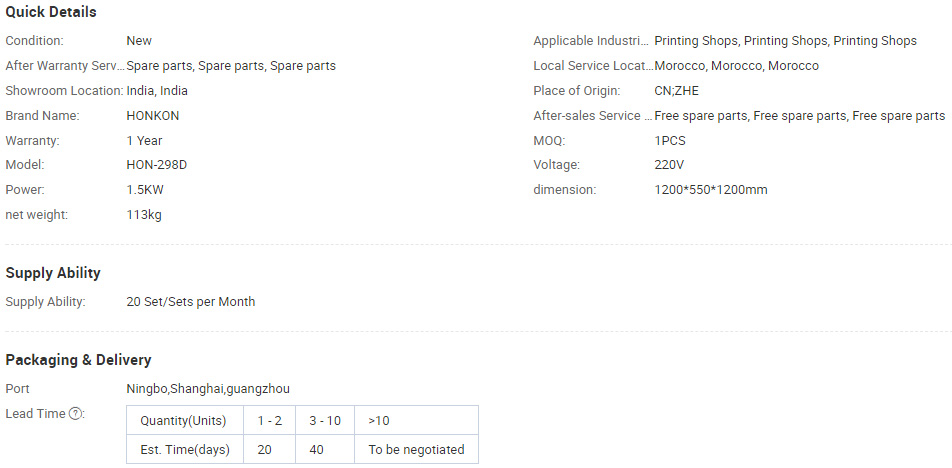
Task: Click the 1-2 quantity column cell
Action: click(270, 421)
